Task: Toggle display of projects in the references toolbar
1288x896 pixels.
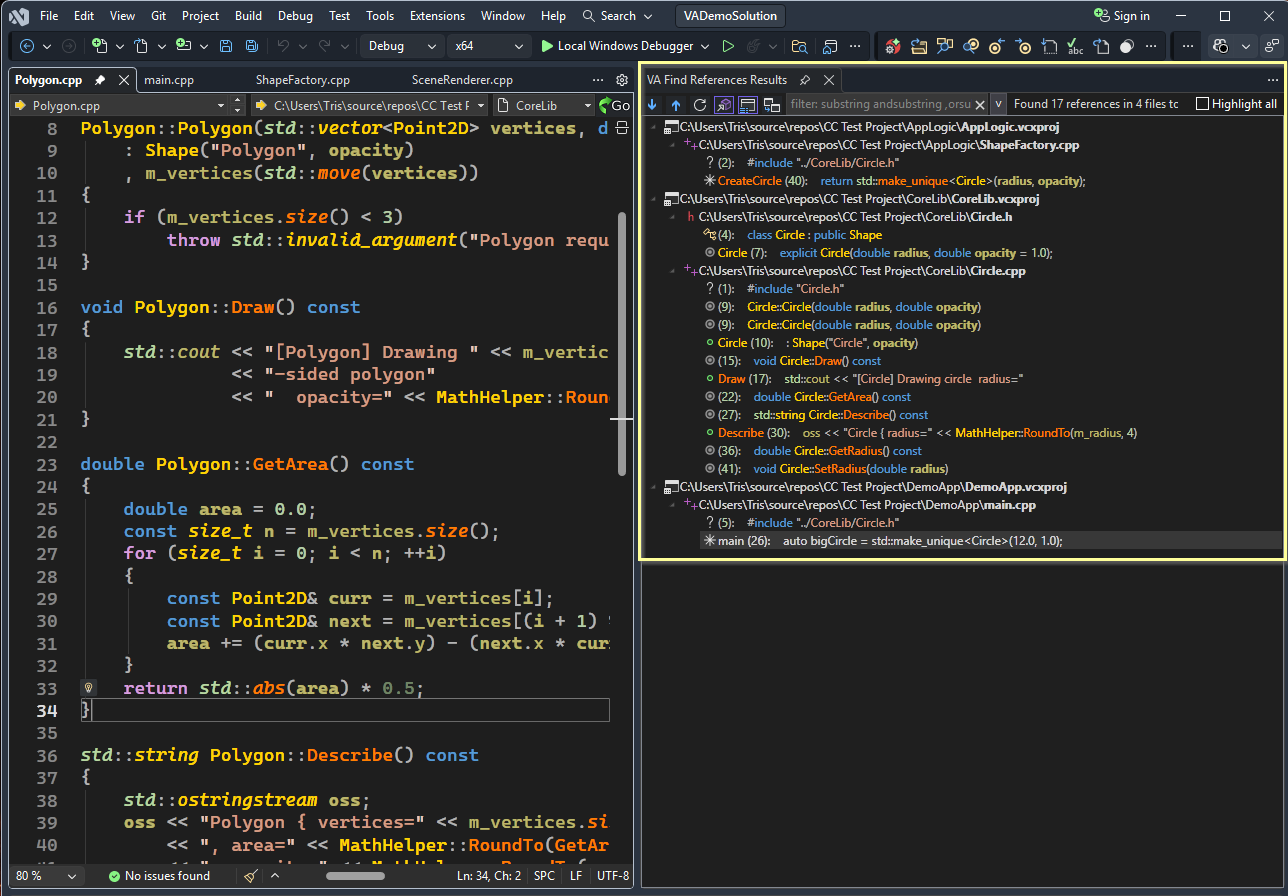Action: 724,104
